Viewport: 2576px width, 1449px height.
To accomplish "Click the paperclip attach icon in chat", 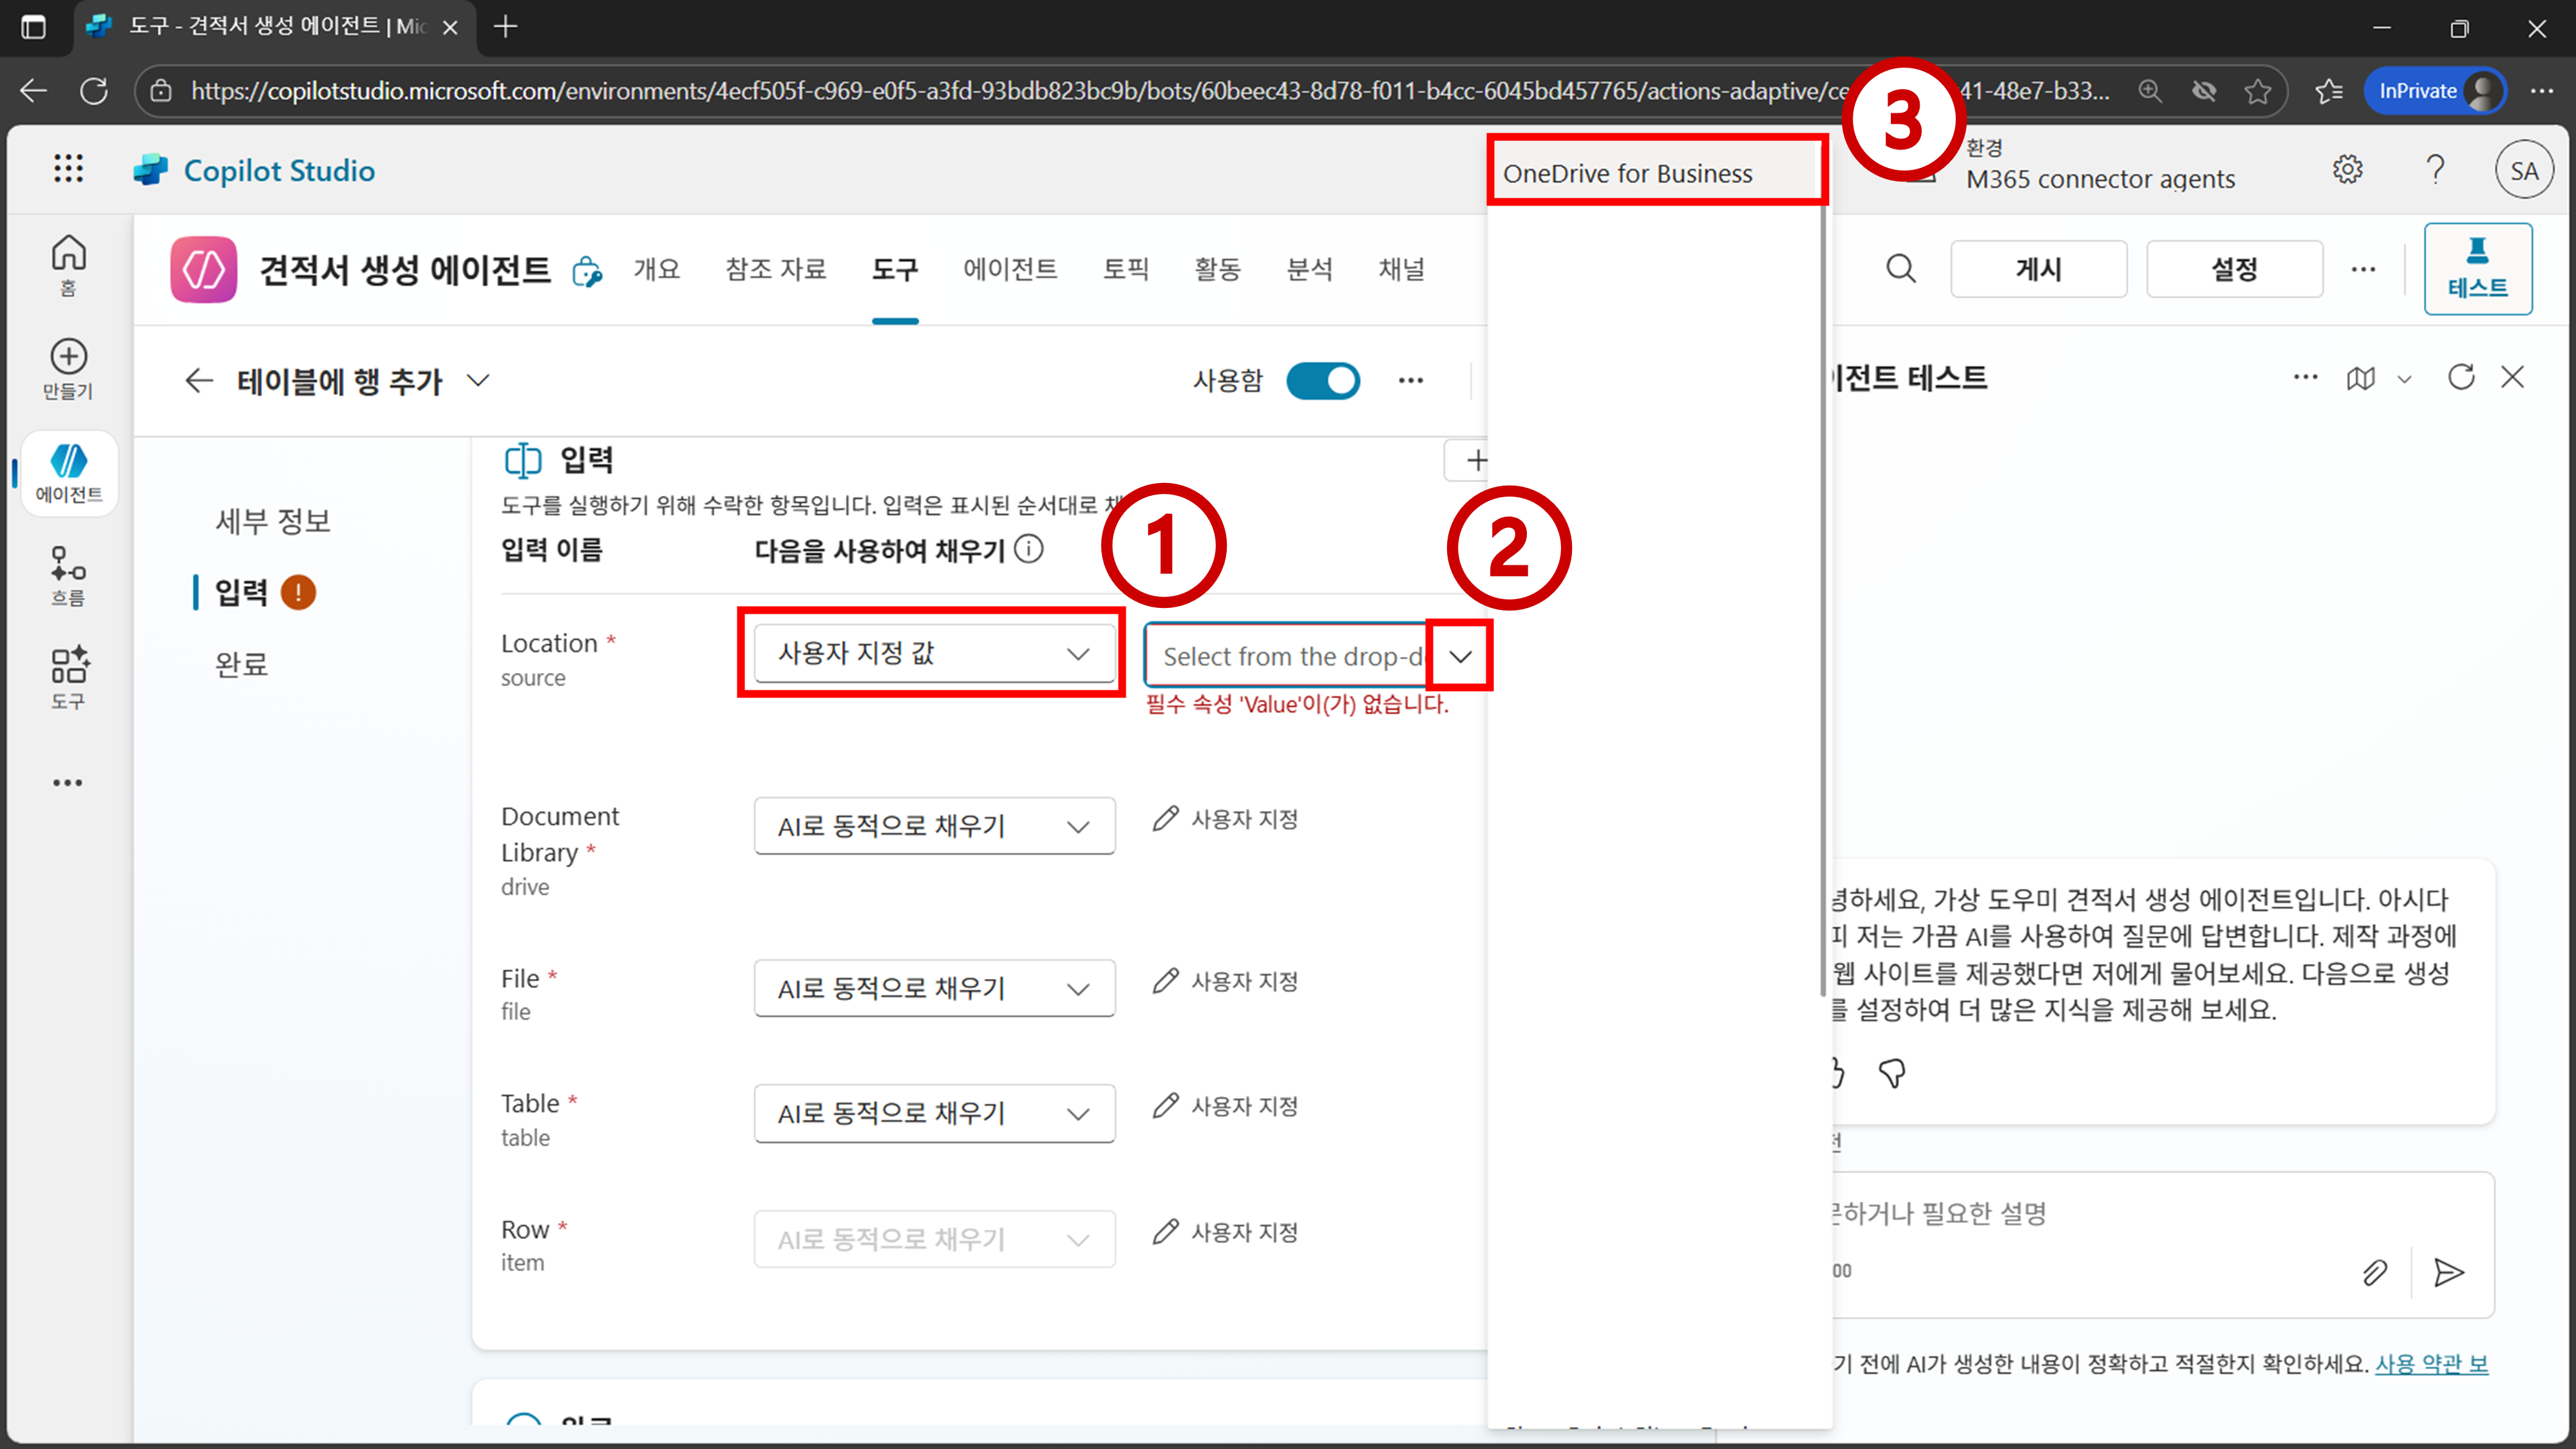I will click(x=2374, y=1272).
